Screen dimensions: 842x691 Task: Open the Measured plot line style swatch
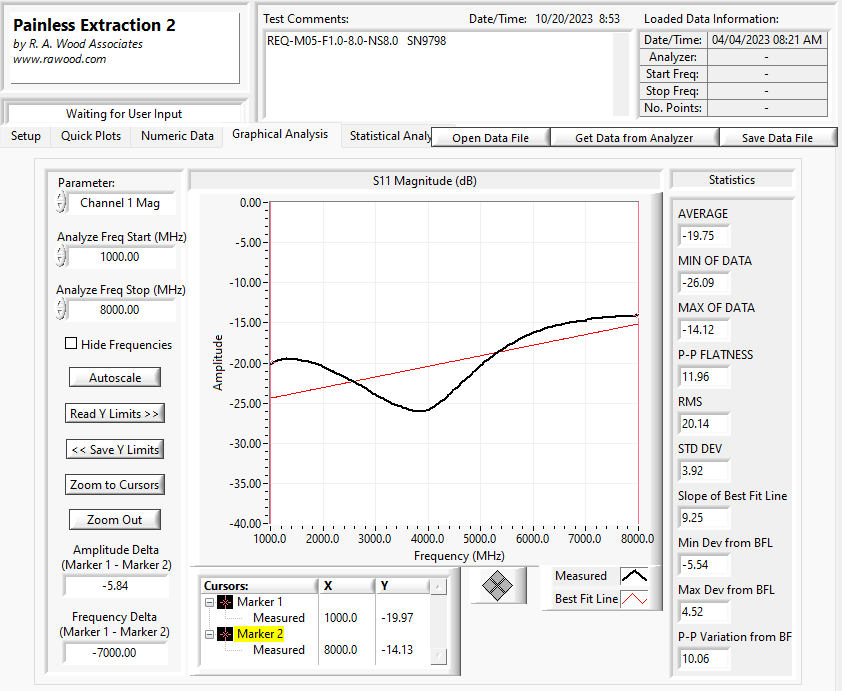(x=634, y=576)
